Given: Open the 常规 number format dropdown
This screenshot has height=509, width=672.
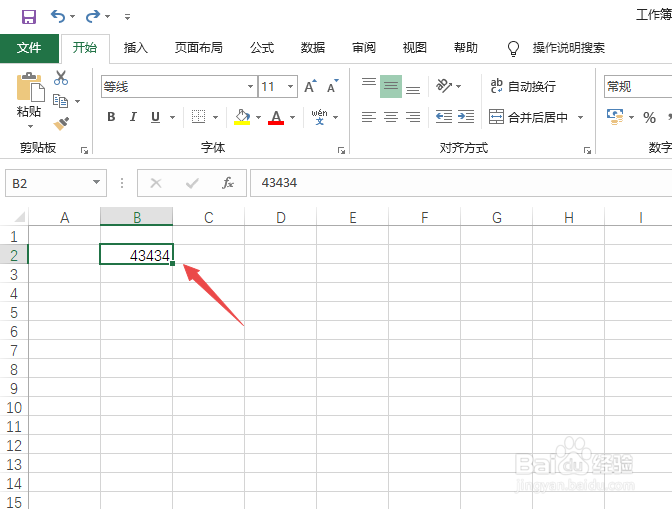Looking at the screenshot, I should 638,87.
